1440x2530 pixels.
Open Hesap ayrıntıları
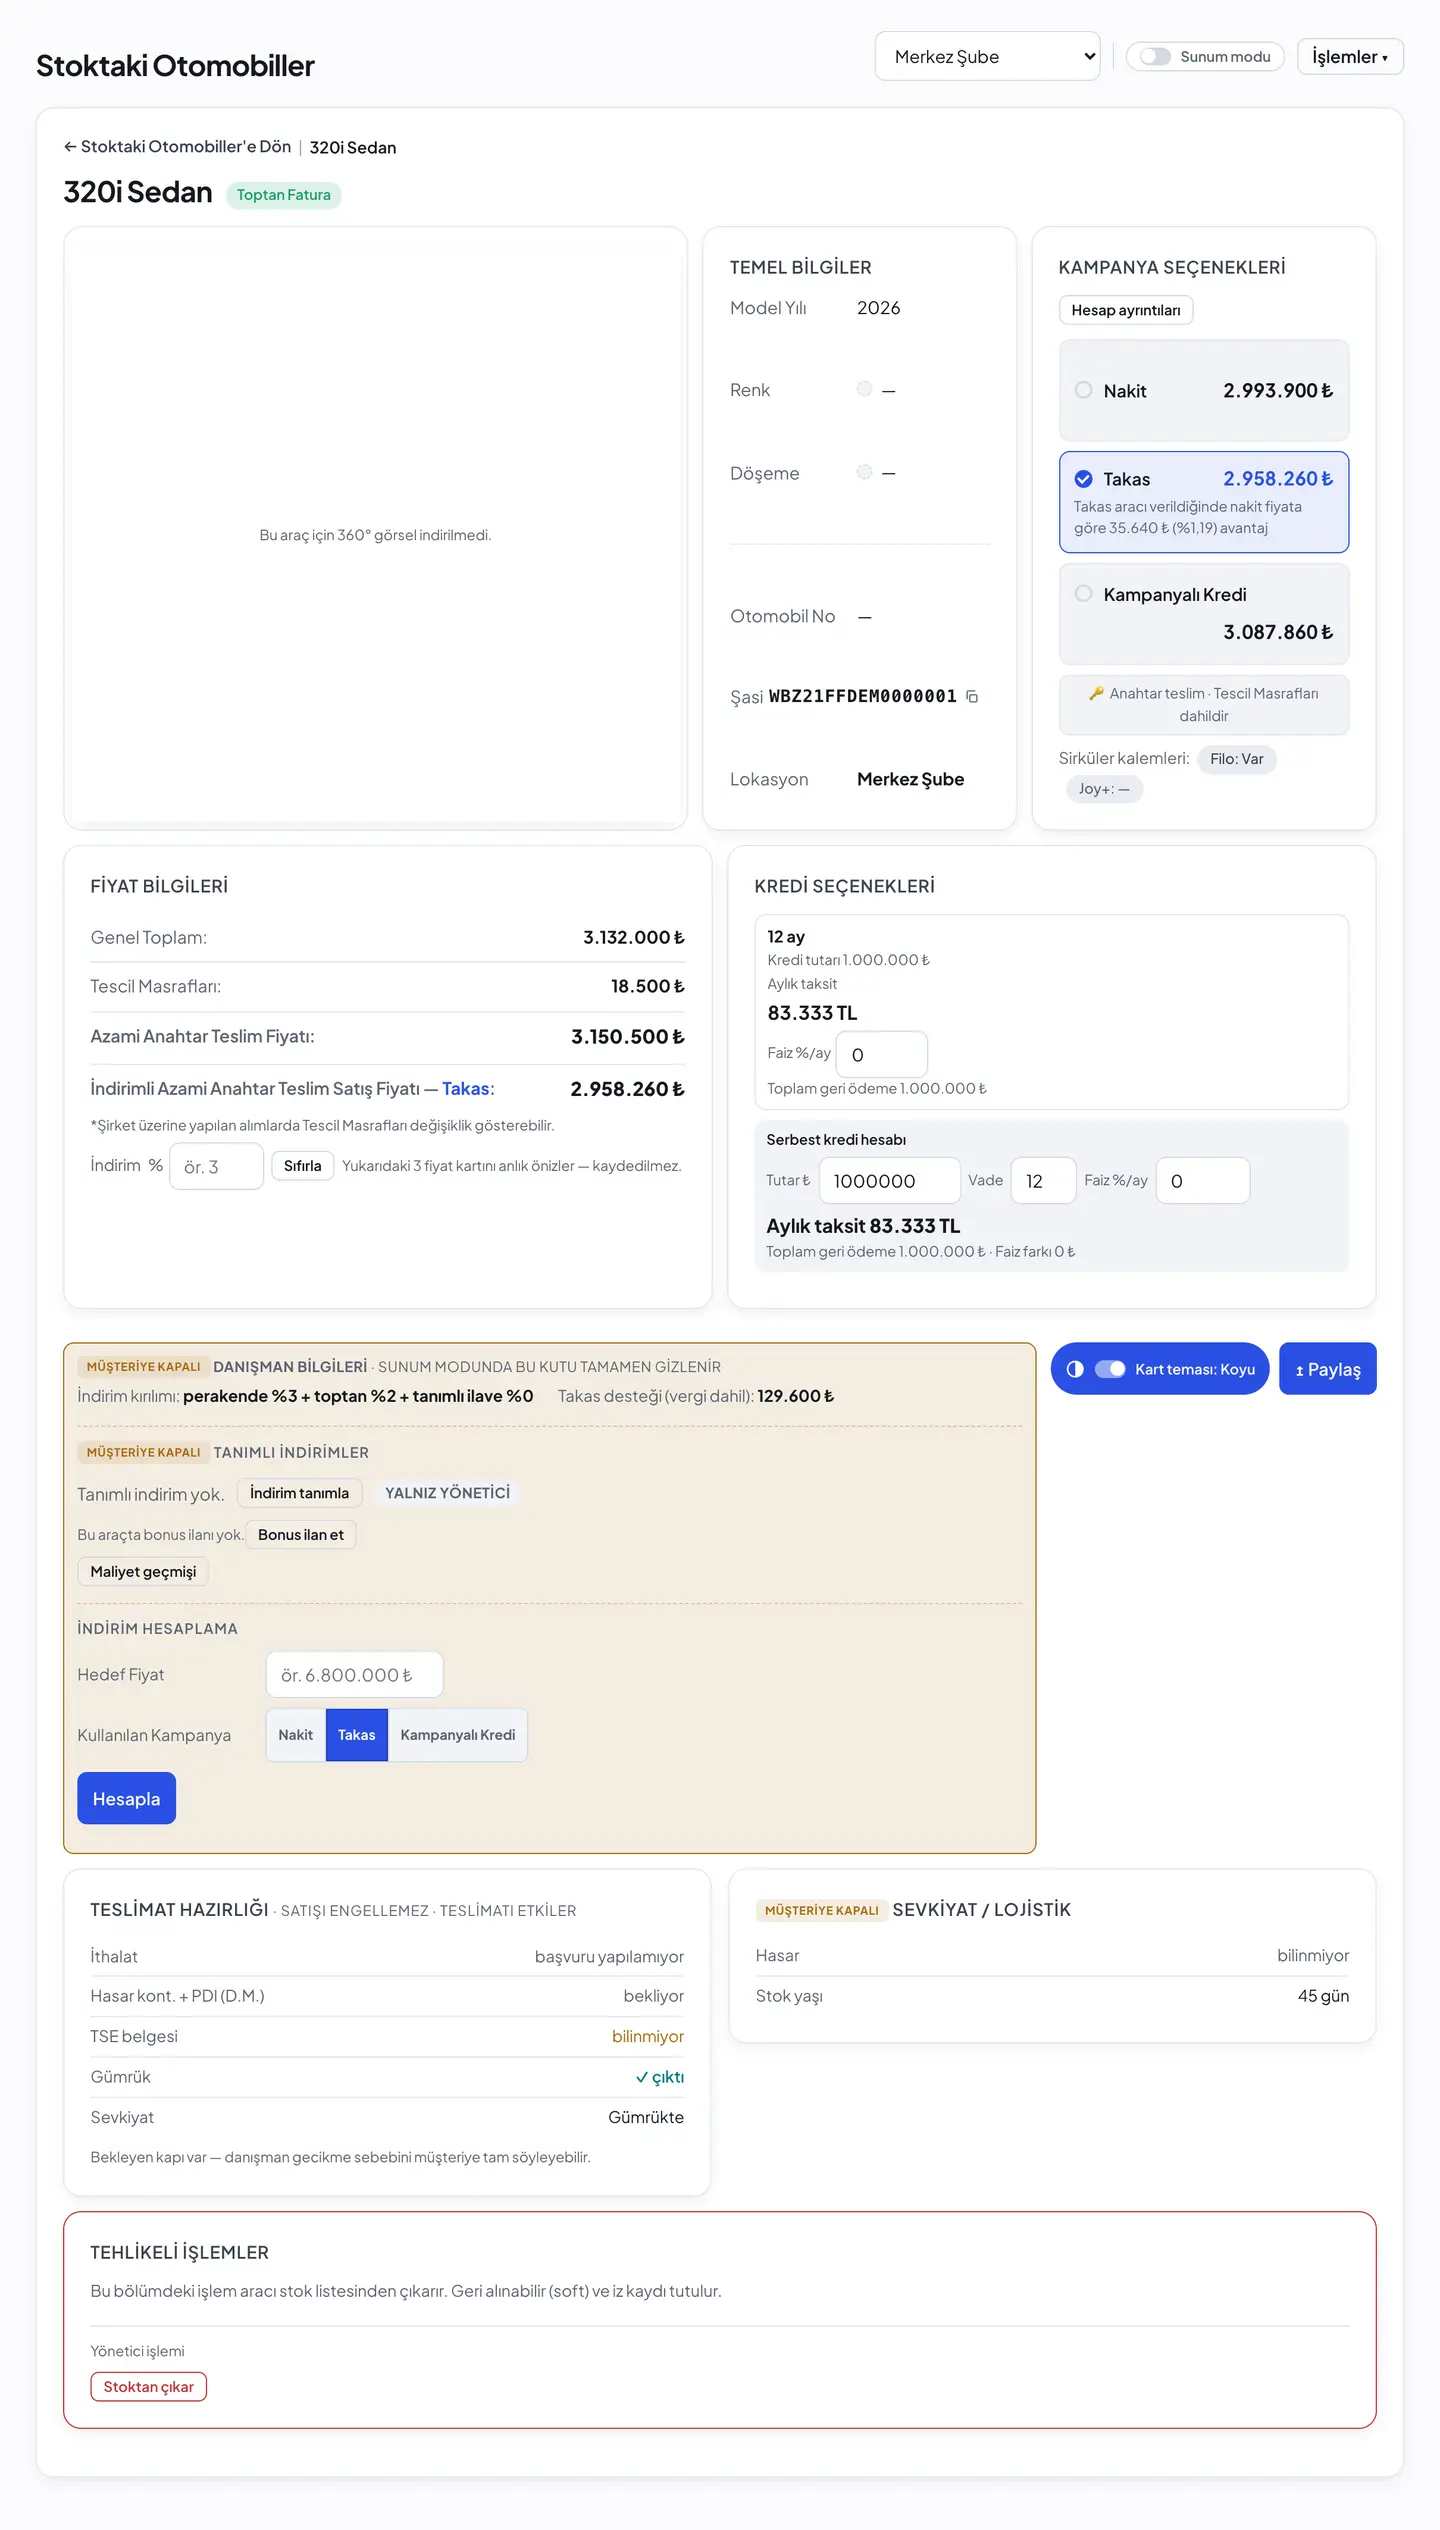pyautogui.click(x=1126, y=310)
